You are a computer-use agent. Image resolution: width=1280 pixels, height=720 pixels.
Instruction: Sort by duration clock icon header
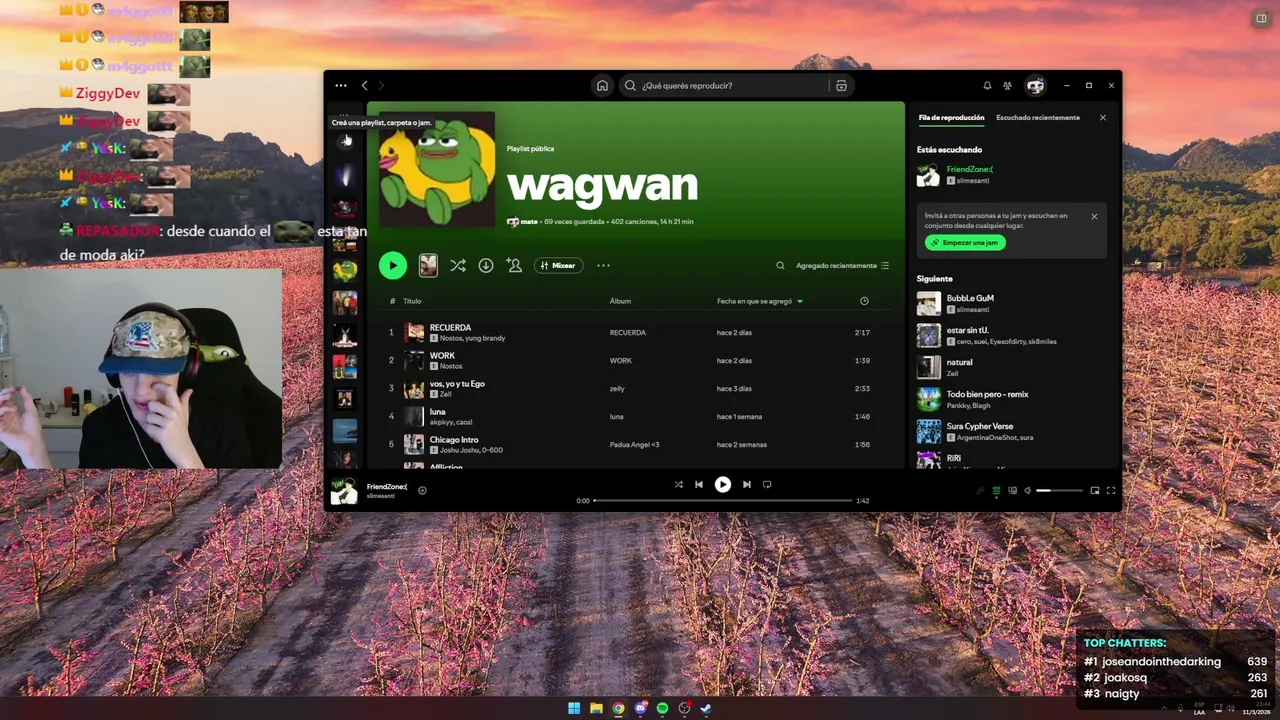point(864,301)
